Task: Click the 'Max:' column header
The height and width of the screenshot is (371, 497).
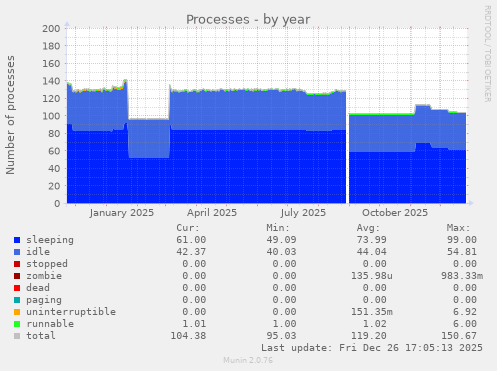Action: tap(458, 228)
